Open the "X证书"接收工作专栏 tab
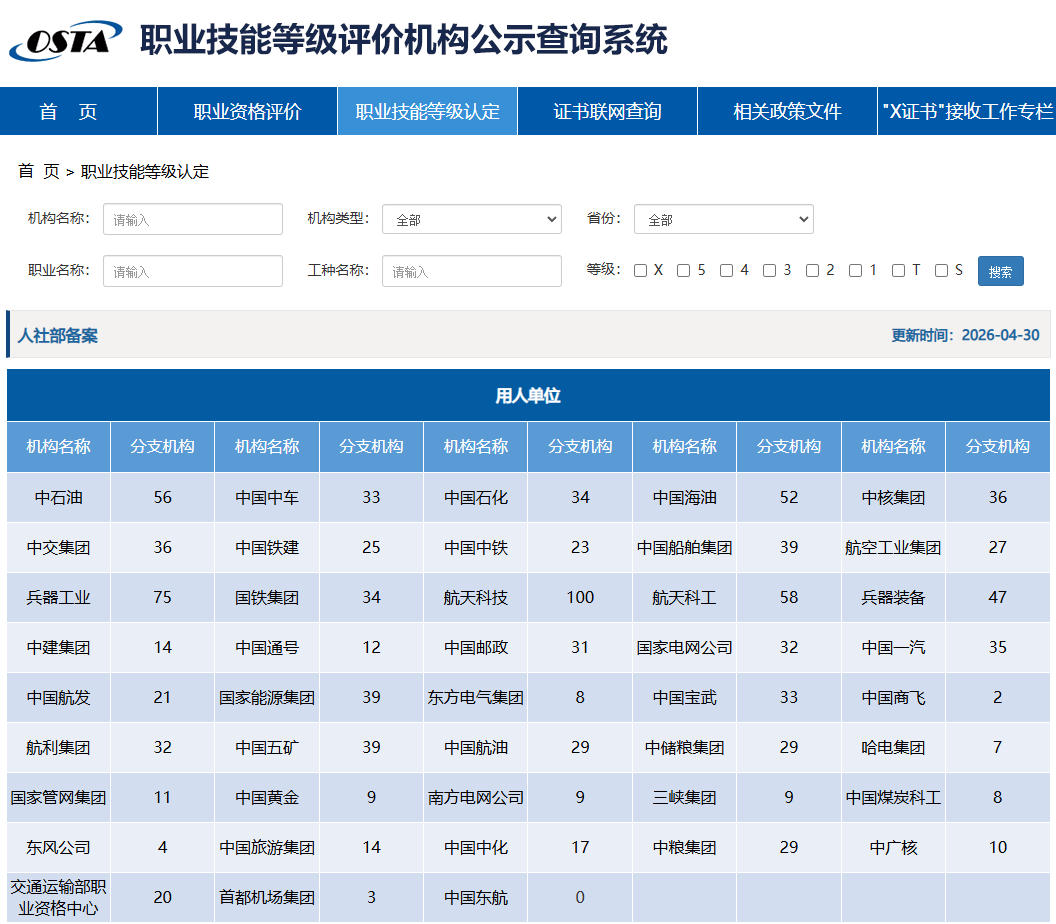Viewport: 1056px width, 924px height. [967, 111]
